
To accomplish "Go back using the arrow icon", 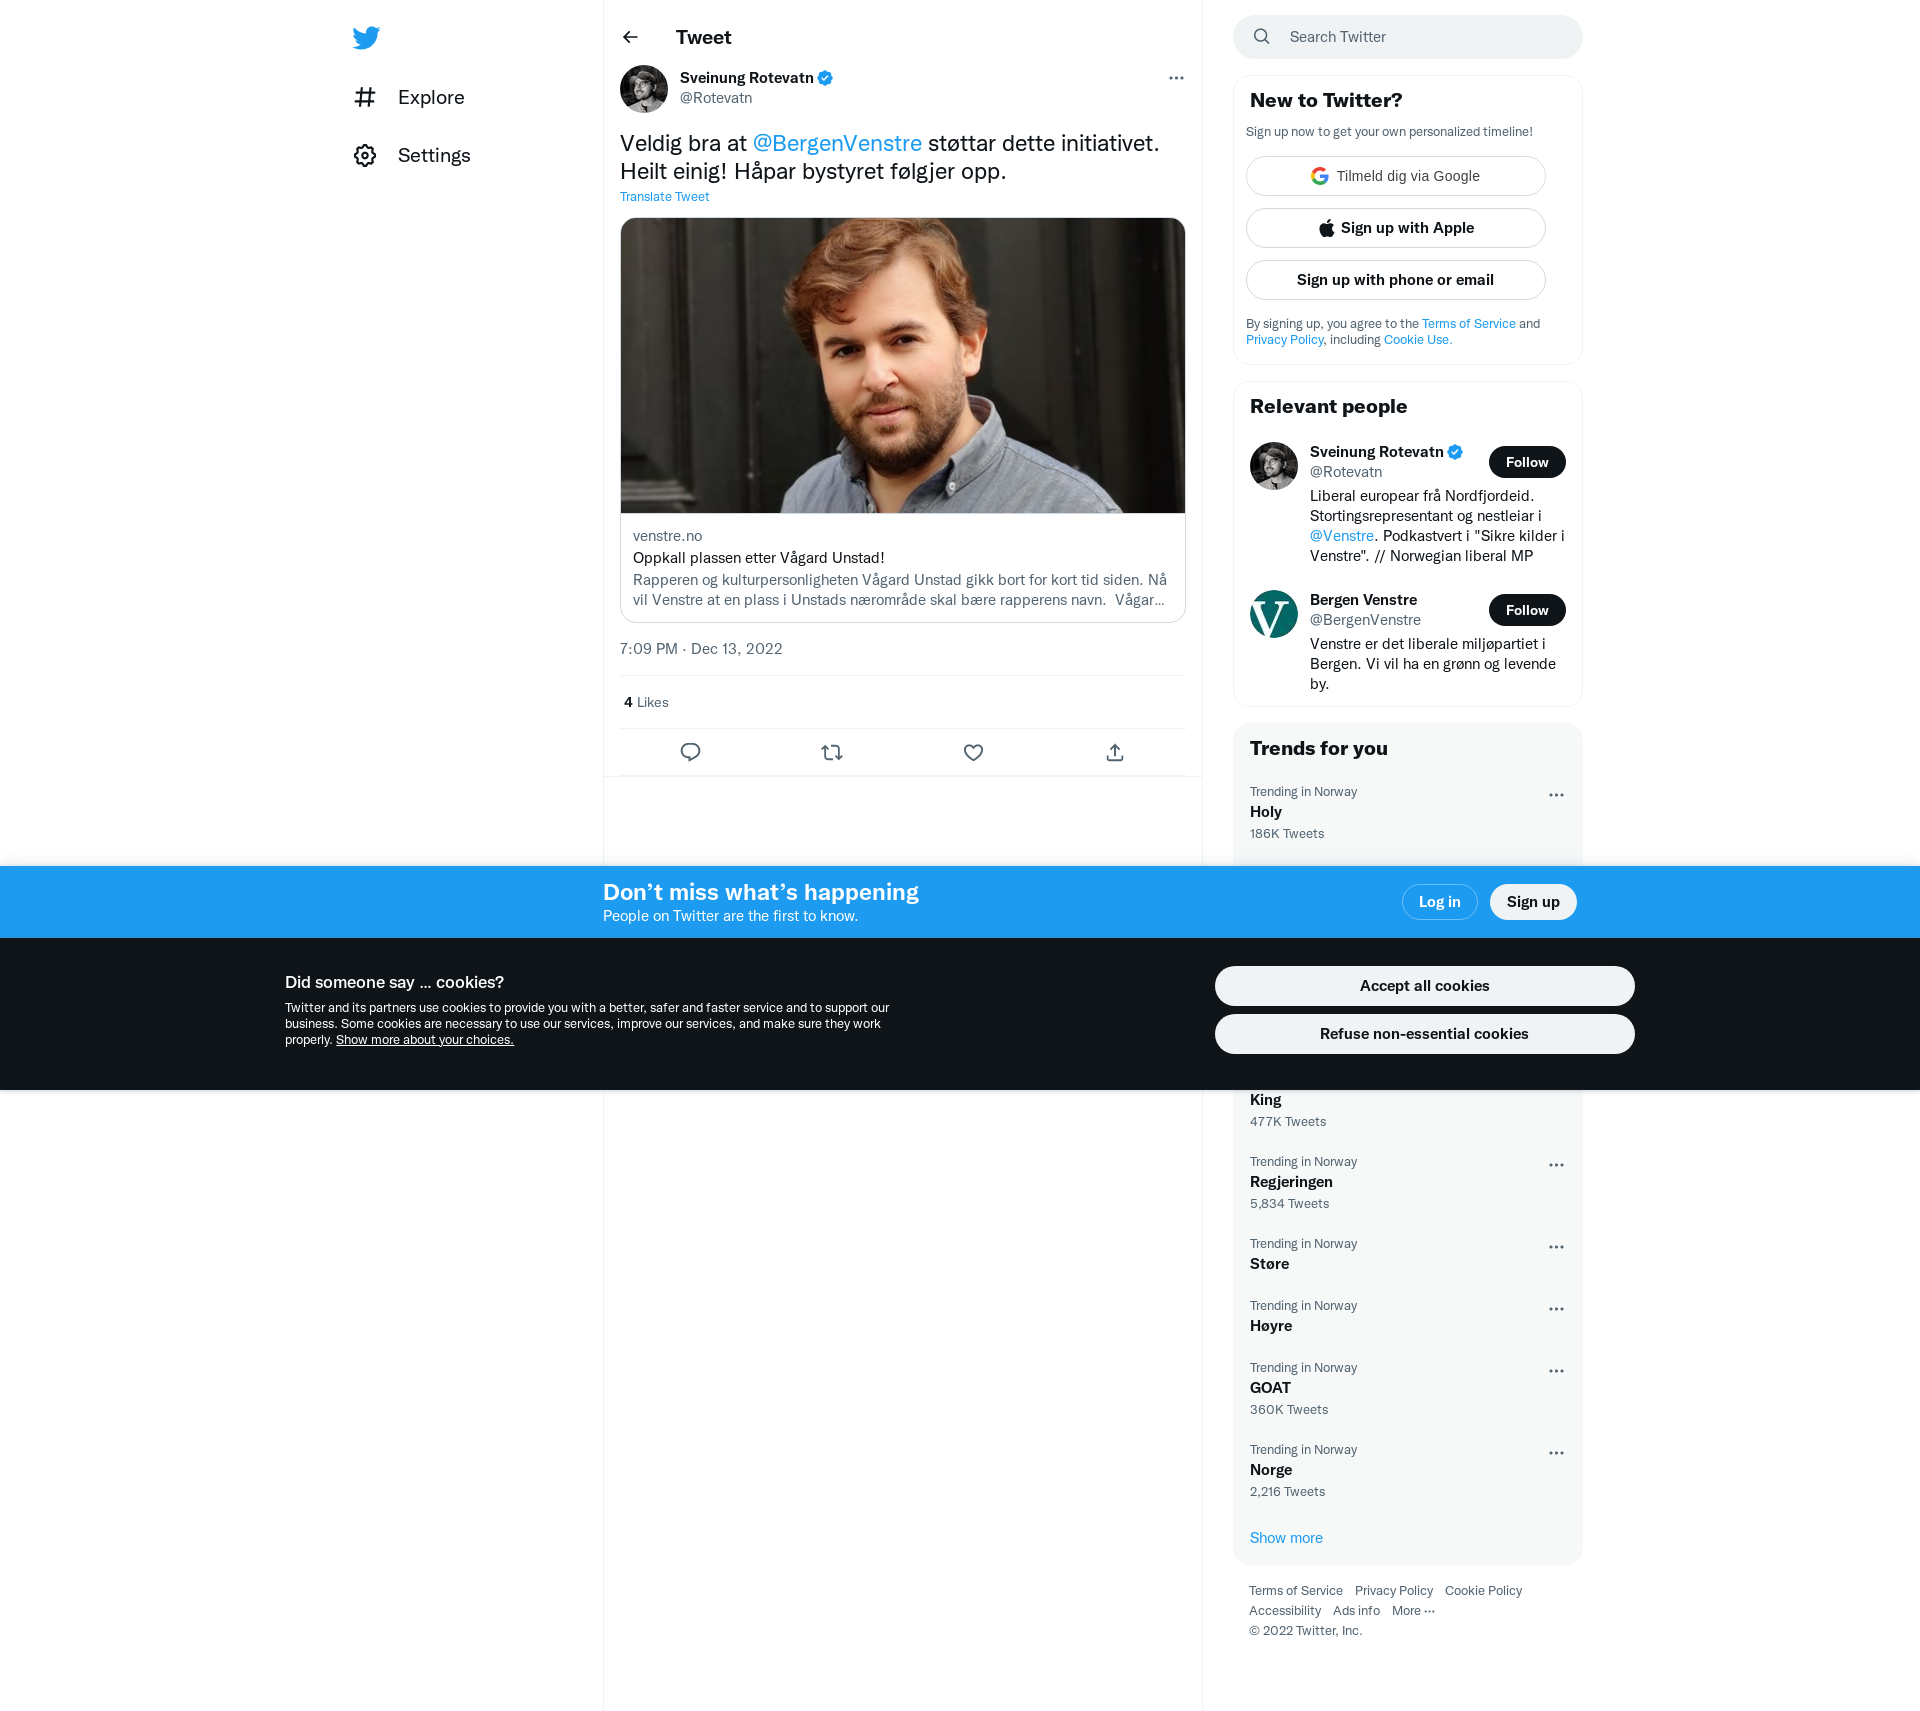I will (630, 37).
